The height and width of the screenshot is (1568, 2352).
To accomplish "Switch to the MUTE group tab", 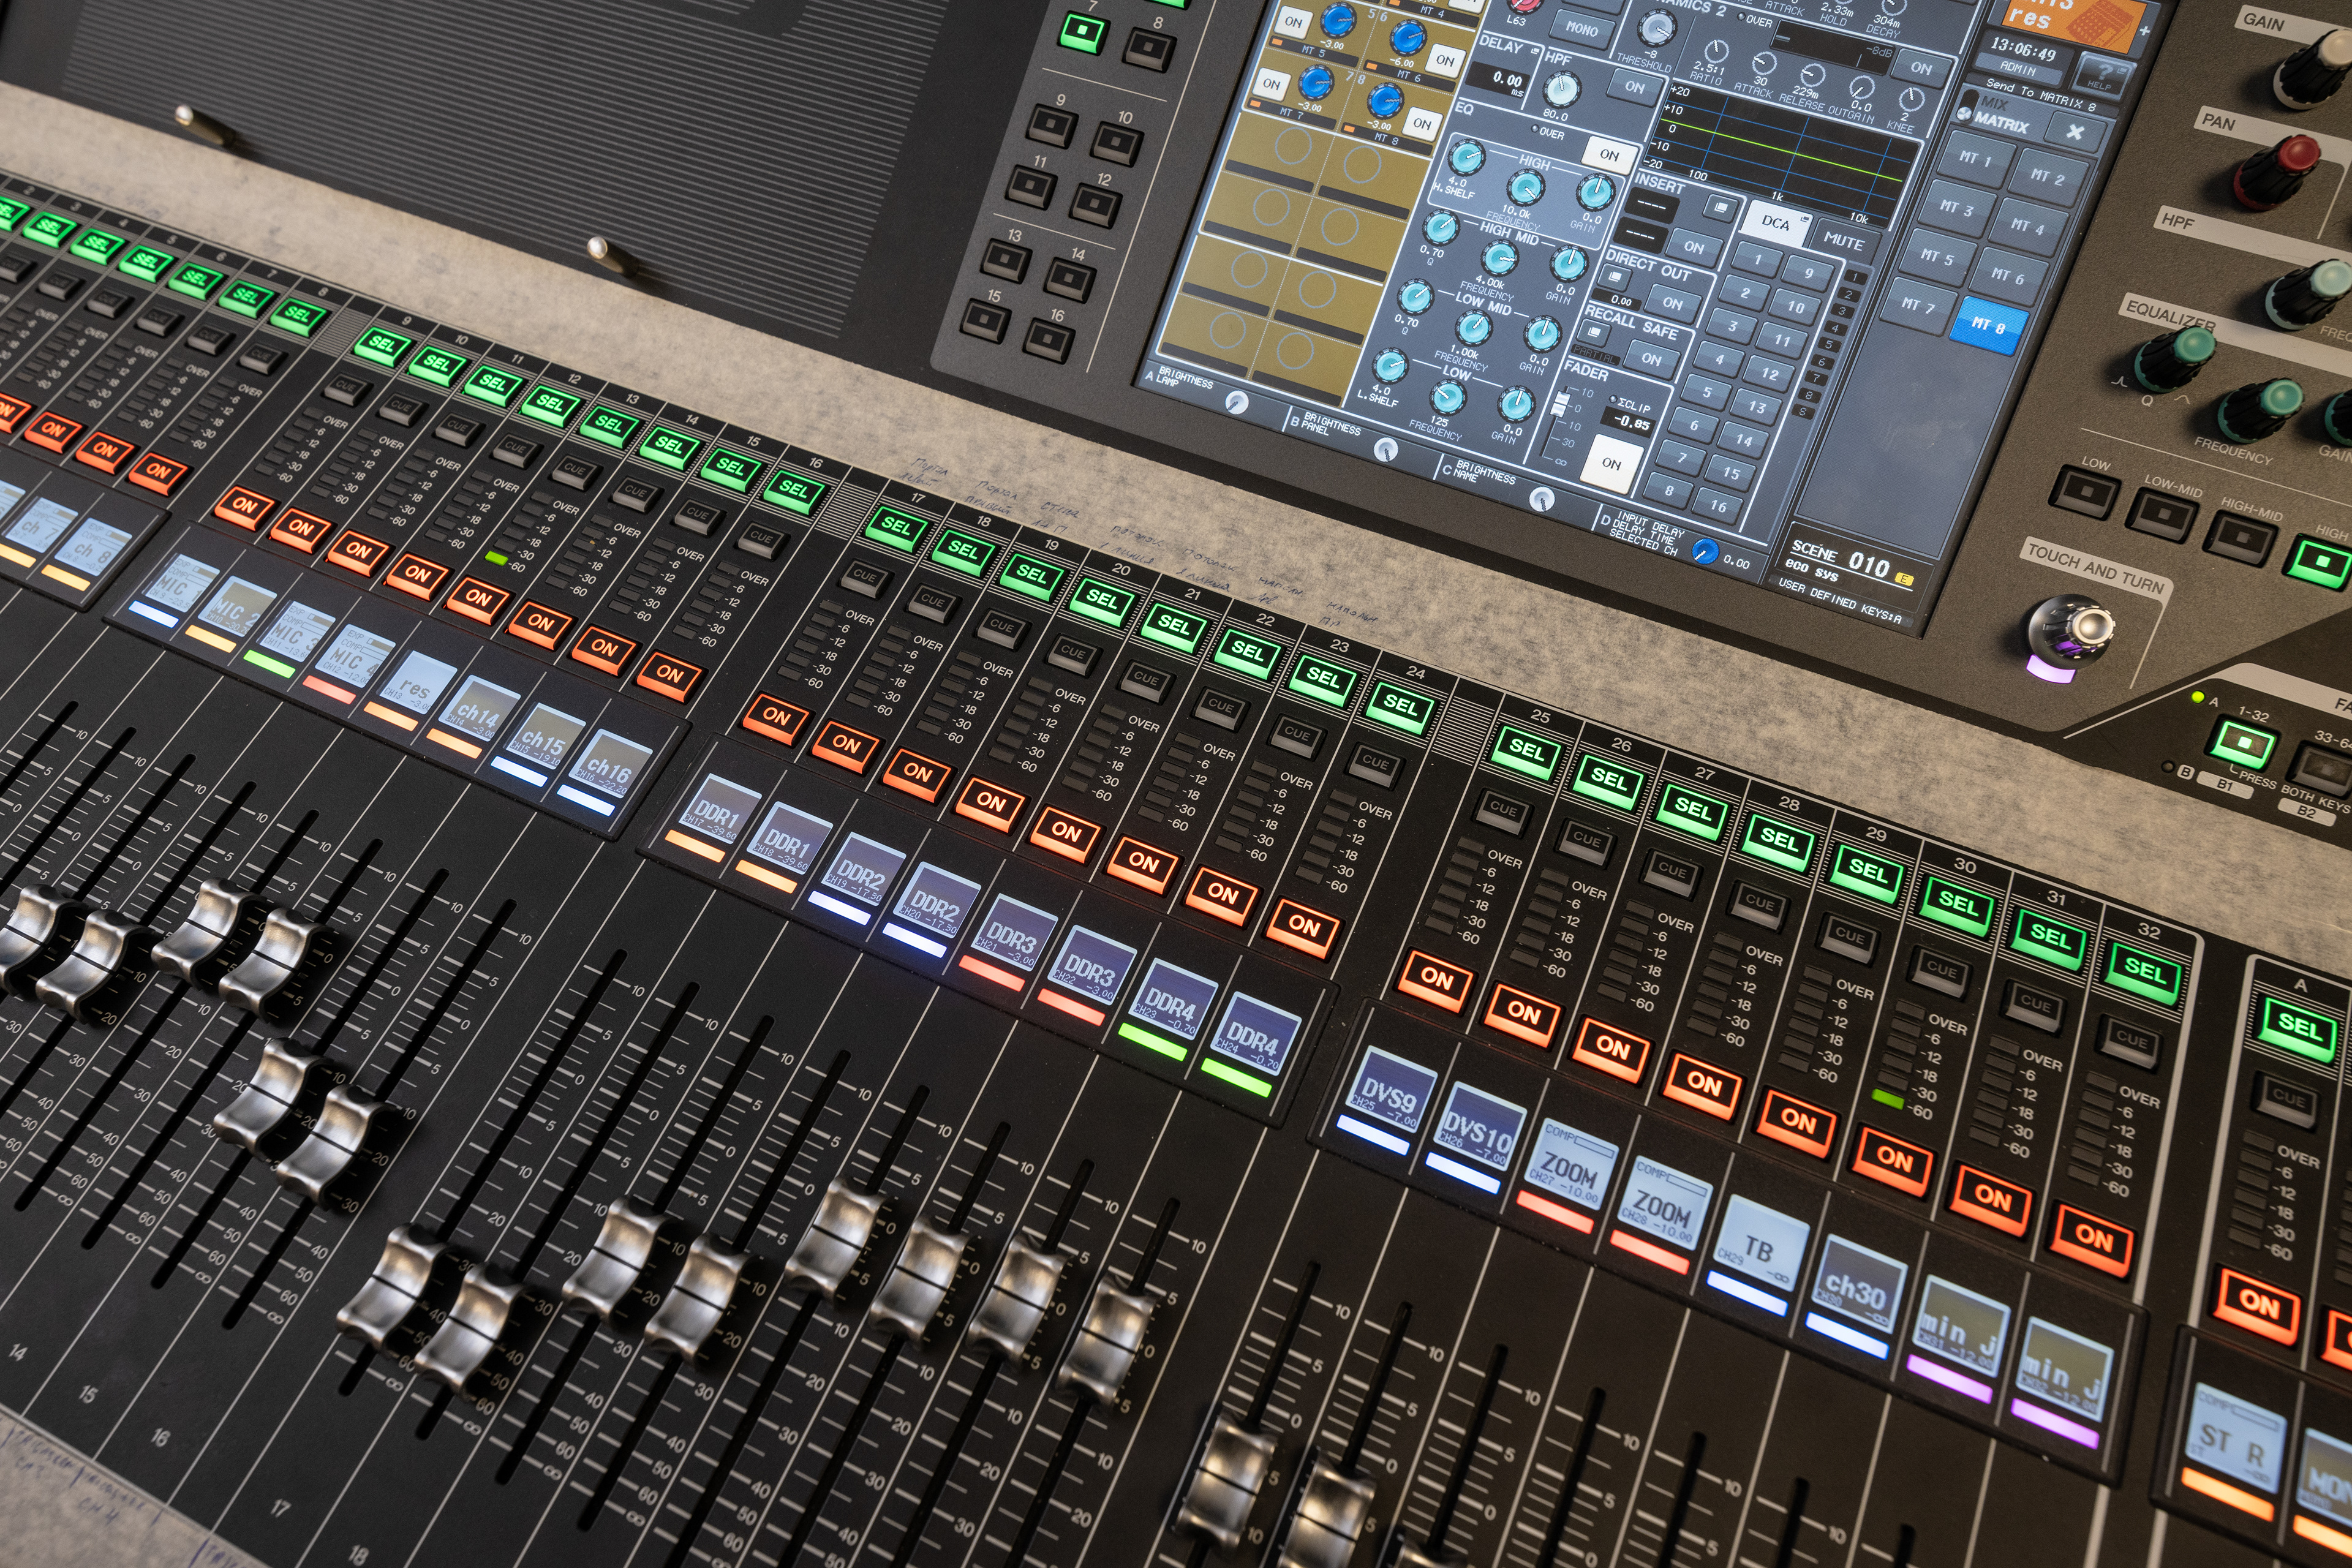I will 1843,241.
